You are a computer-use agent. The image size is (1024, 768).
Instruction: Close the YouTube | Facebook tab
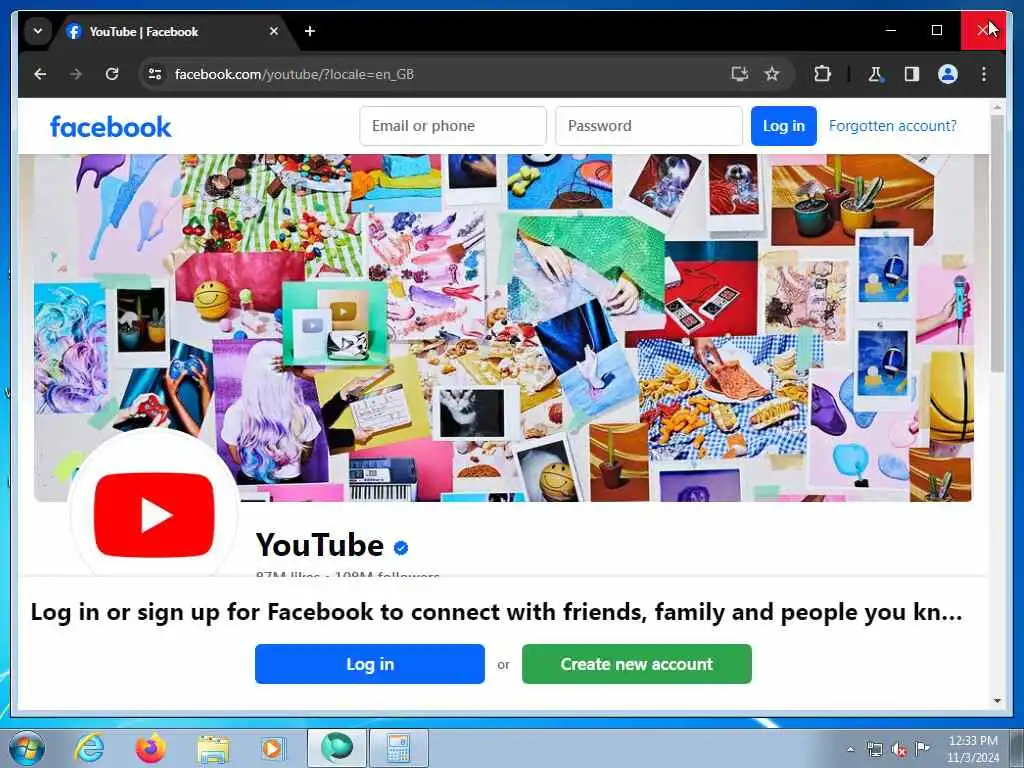tap(274, 31)
